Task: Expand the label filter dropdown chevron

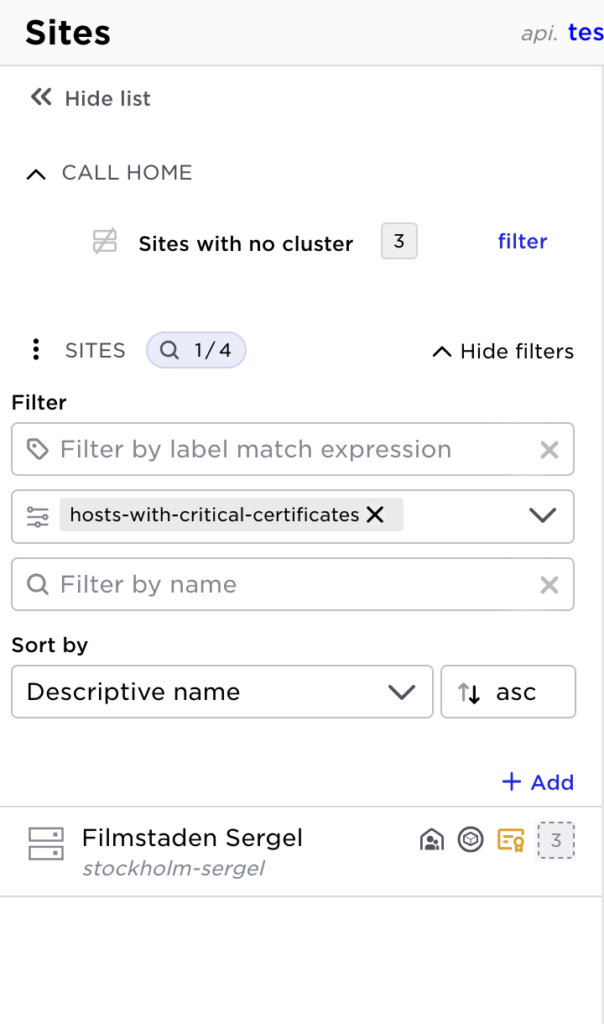Action: coord(543,516)
